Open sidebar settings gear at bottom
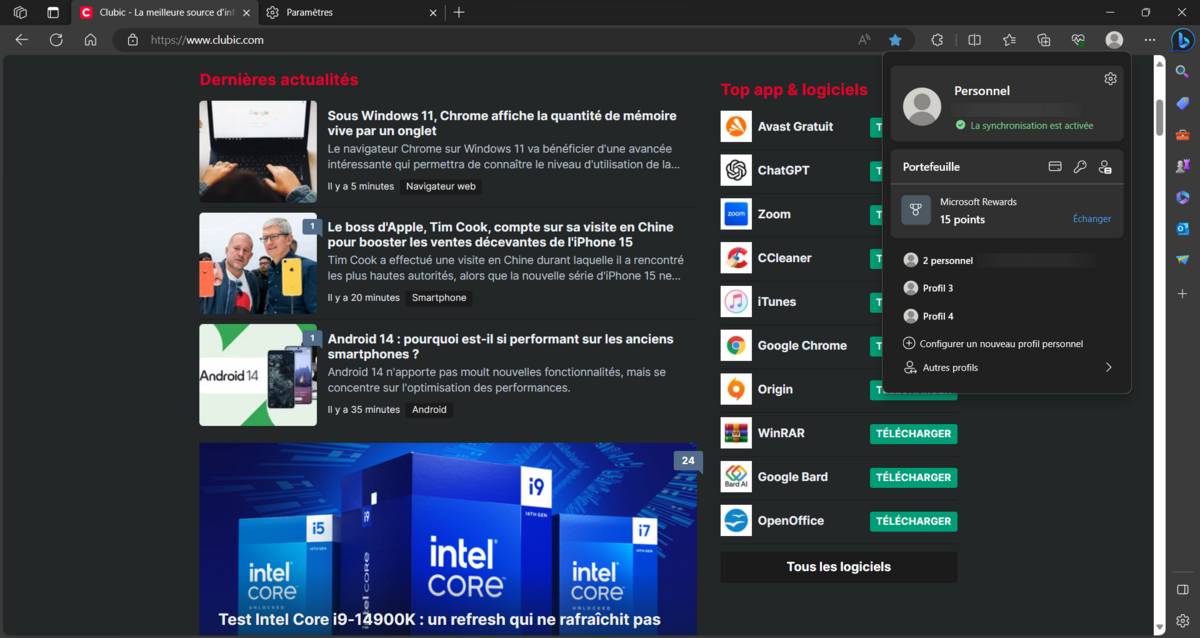 [1182, 620]
